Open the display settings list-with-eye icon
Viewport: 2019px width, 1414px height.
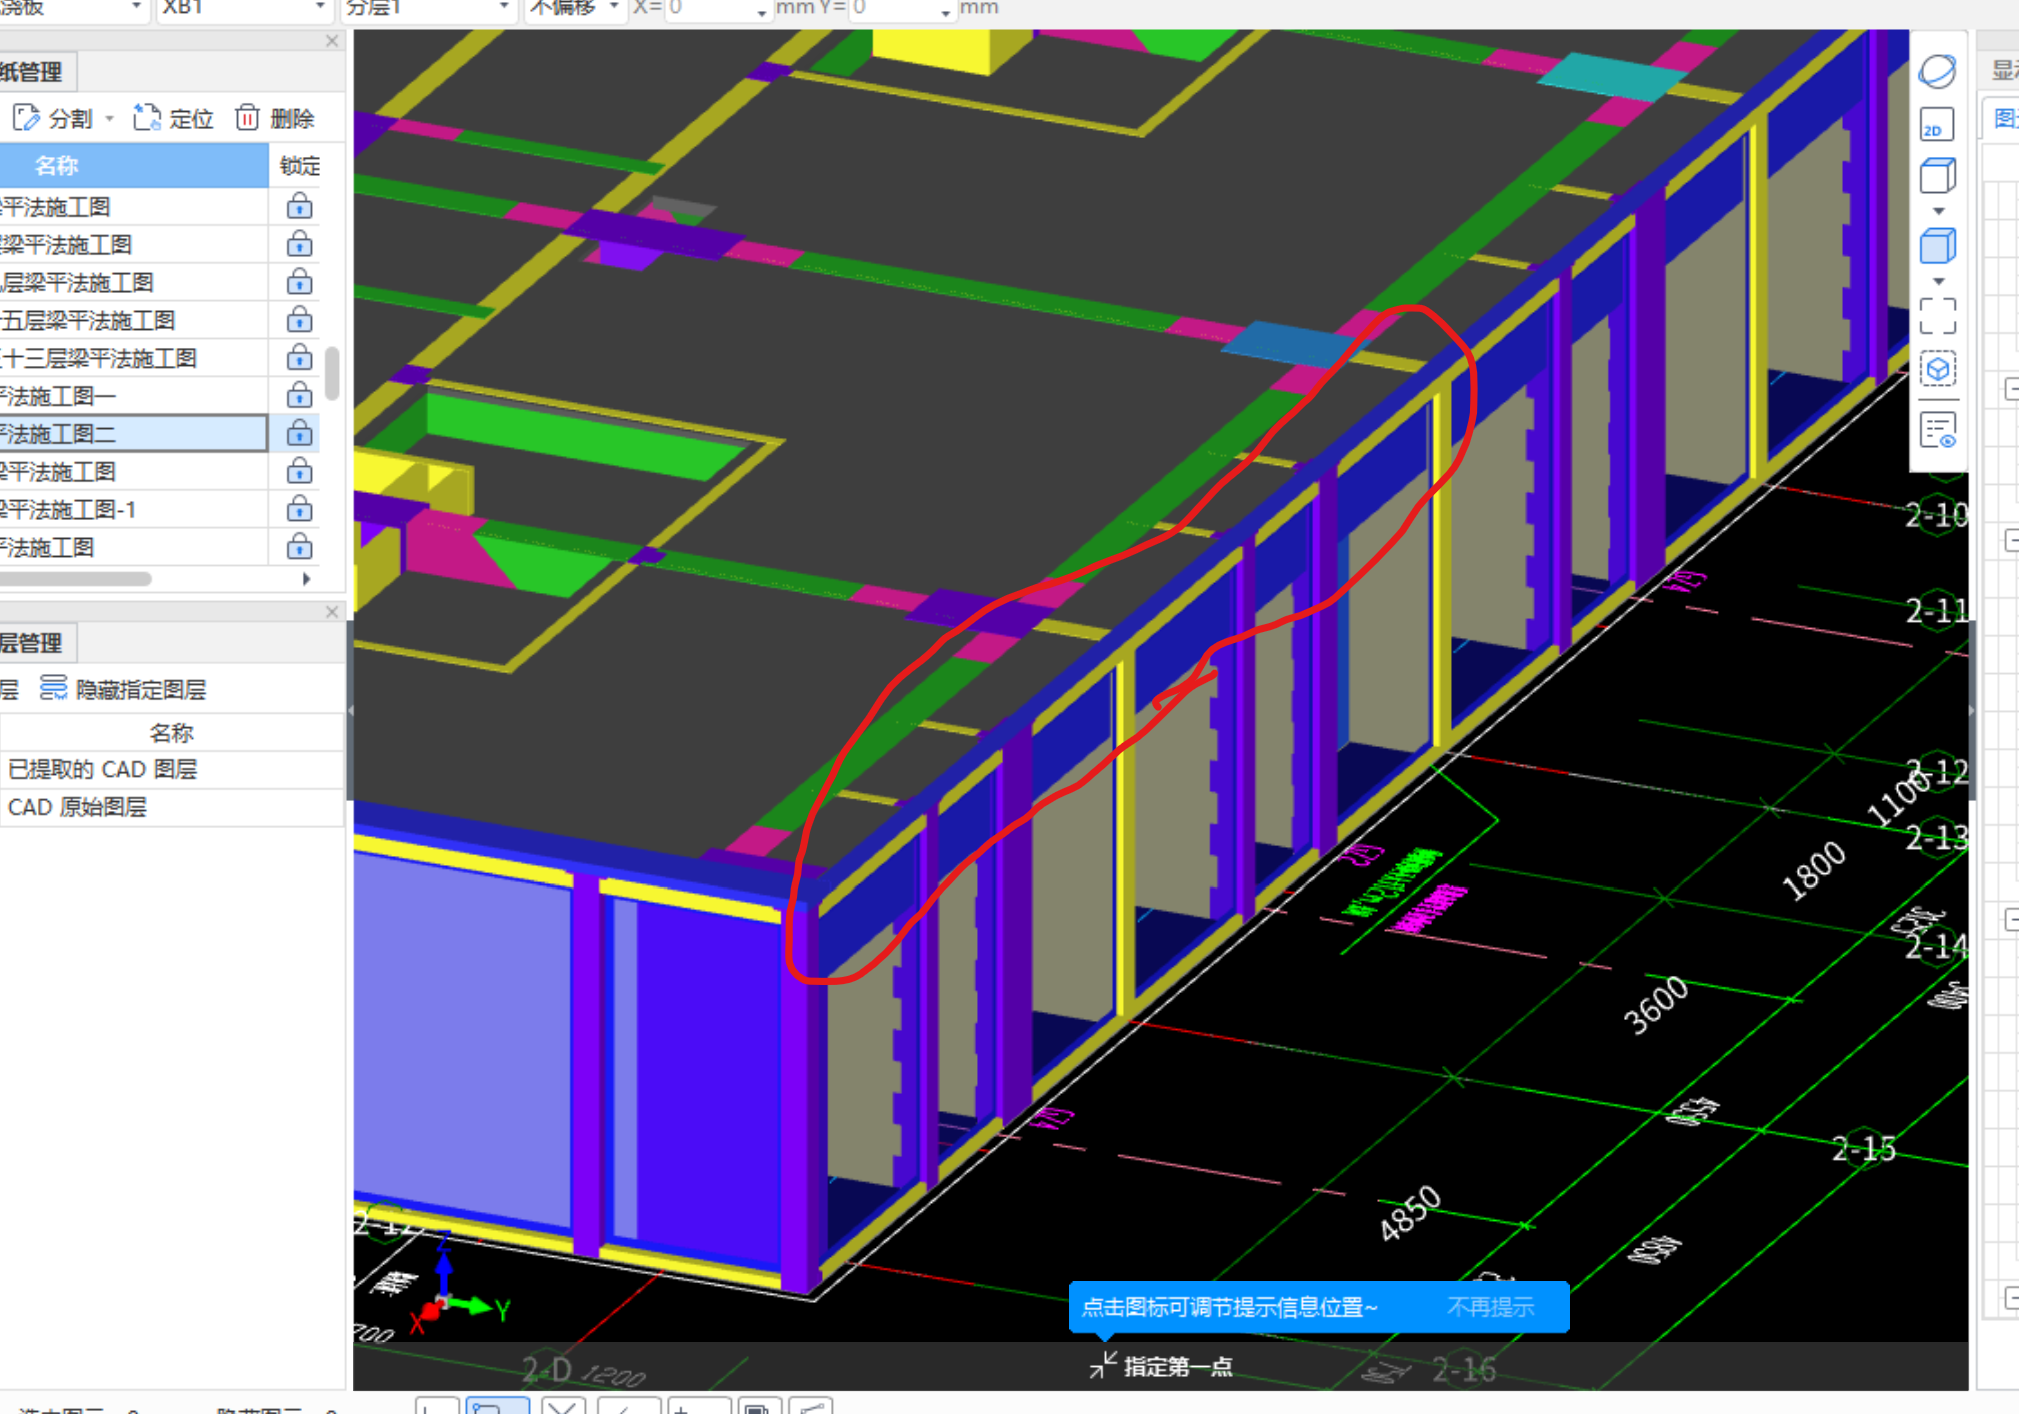1937,431
